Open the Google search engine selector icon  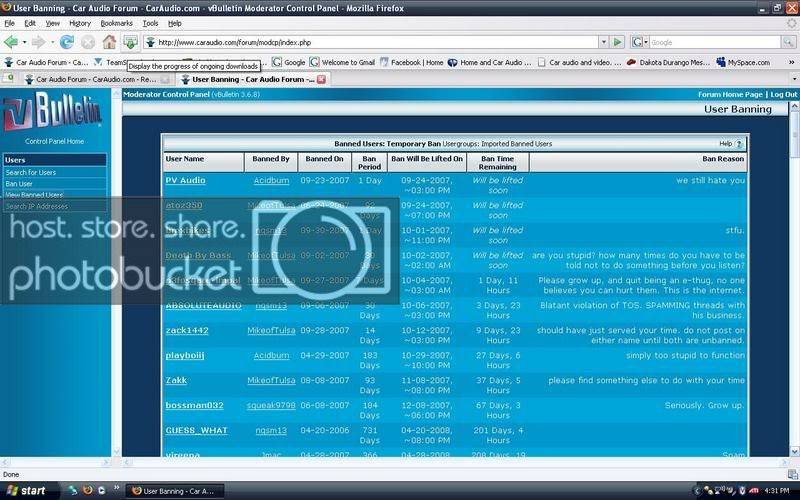coord(640,42)
